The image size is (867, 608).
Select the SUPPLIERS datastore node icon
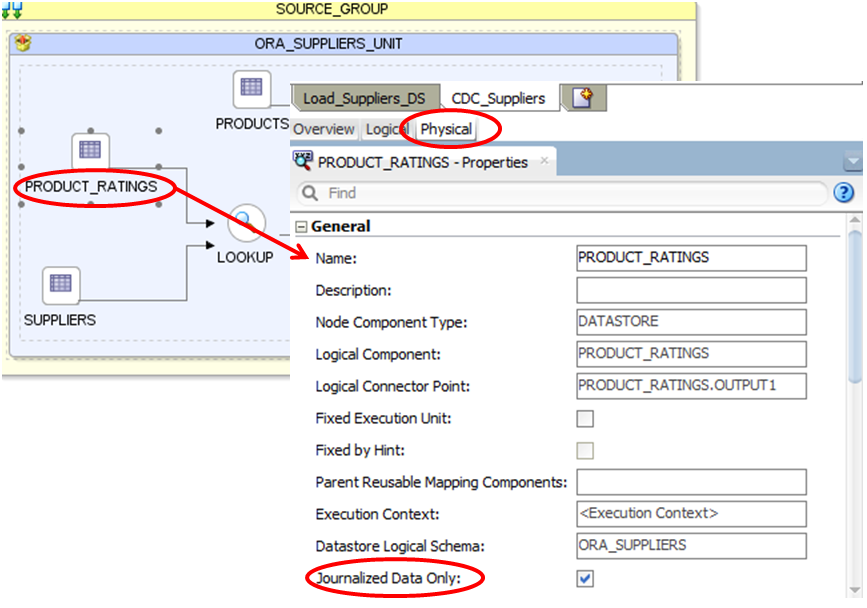[x=61, y=284]
